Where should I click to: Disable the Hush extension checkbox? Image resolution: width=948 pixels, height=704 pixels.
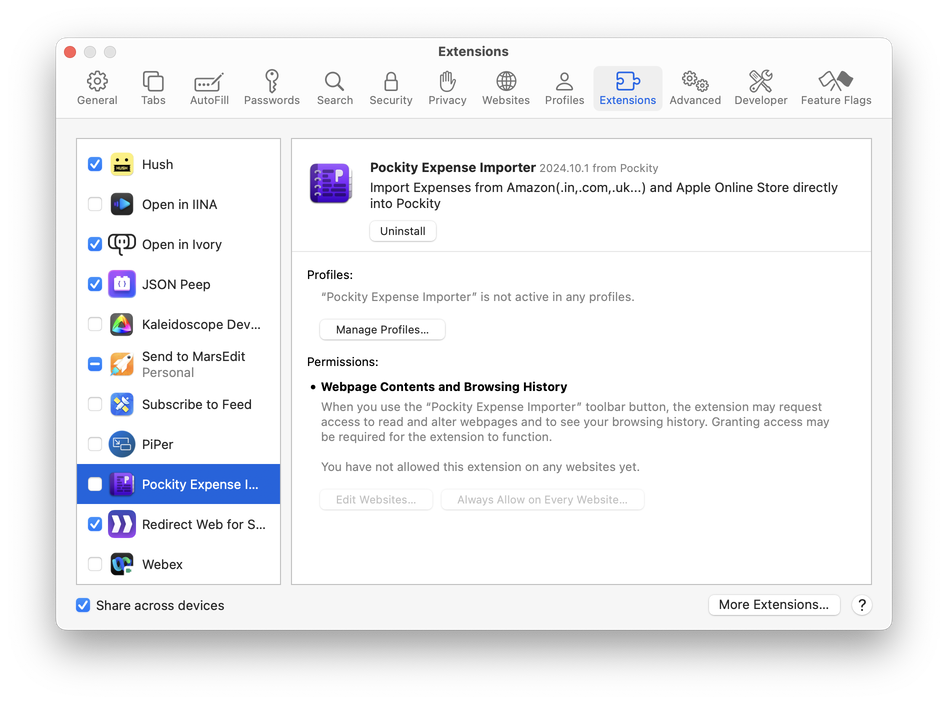point(95,165)
